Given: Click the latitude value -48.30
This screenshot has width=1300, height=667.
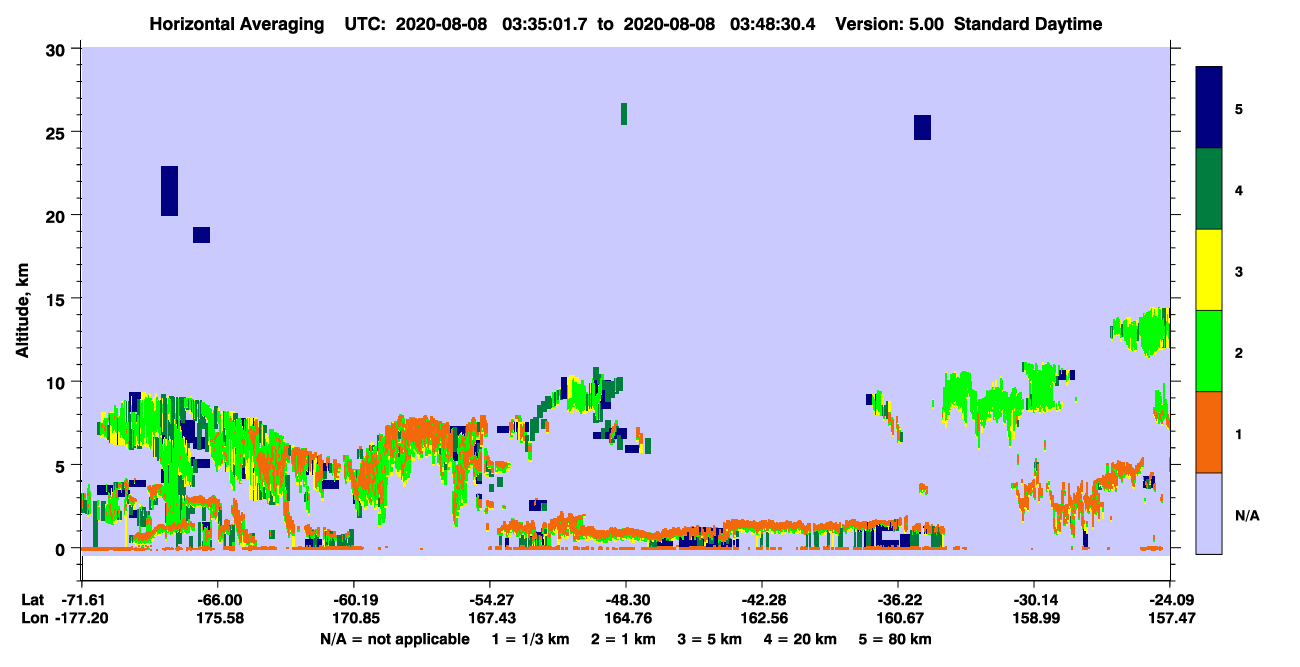Looking at the screenshot, I should click(626, 599).
